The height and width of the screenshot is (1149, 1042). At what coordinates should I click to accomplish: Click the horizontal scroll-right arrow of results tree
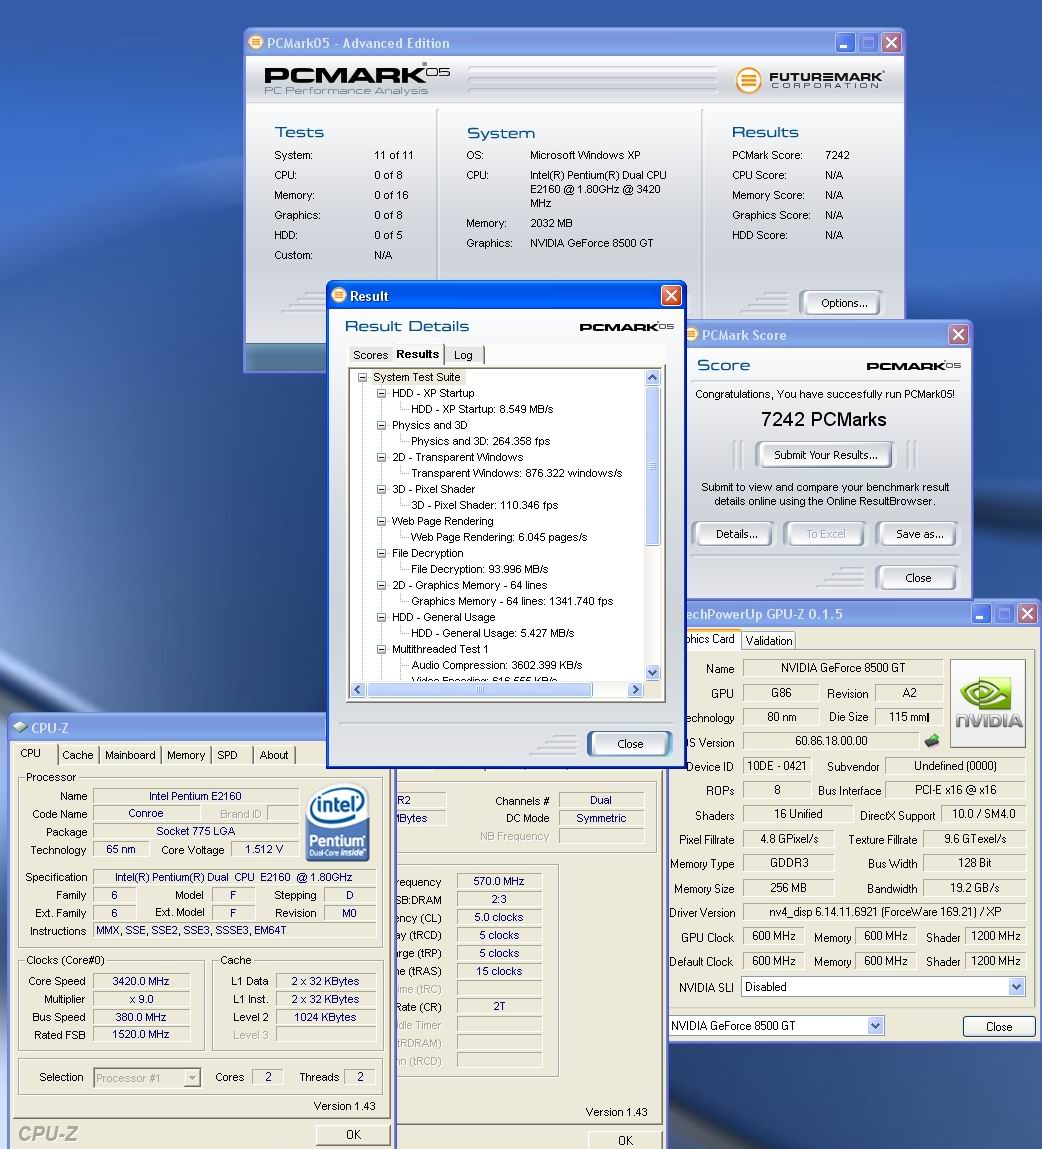point(635,690)
